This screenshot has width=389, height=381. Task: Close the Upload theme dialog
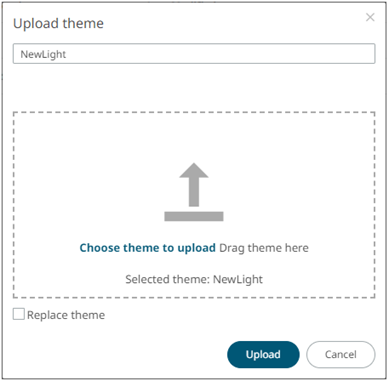[370, 17]
